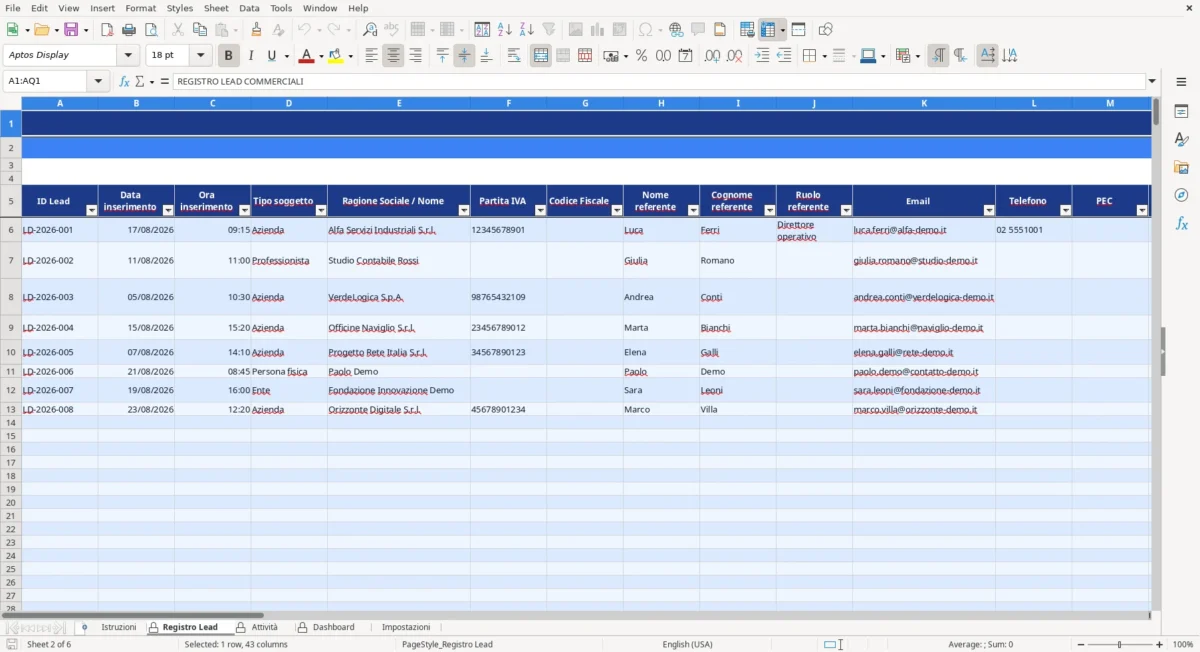The image size is (1200, 652).
Task: Click the Merge and Center Cells icon
Action: tap(541, 56)
